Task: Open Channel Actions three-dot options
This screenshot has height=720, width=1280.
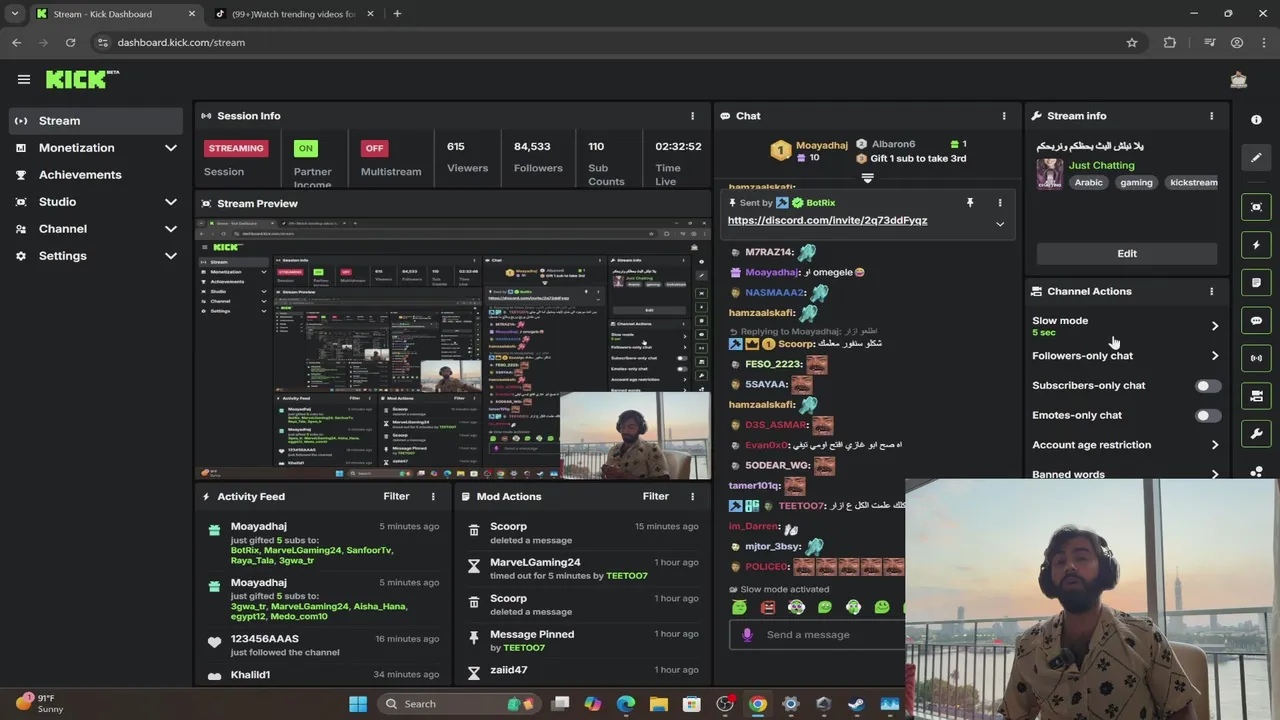Action: point(1211,292)
